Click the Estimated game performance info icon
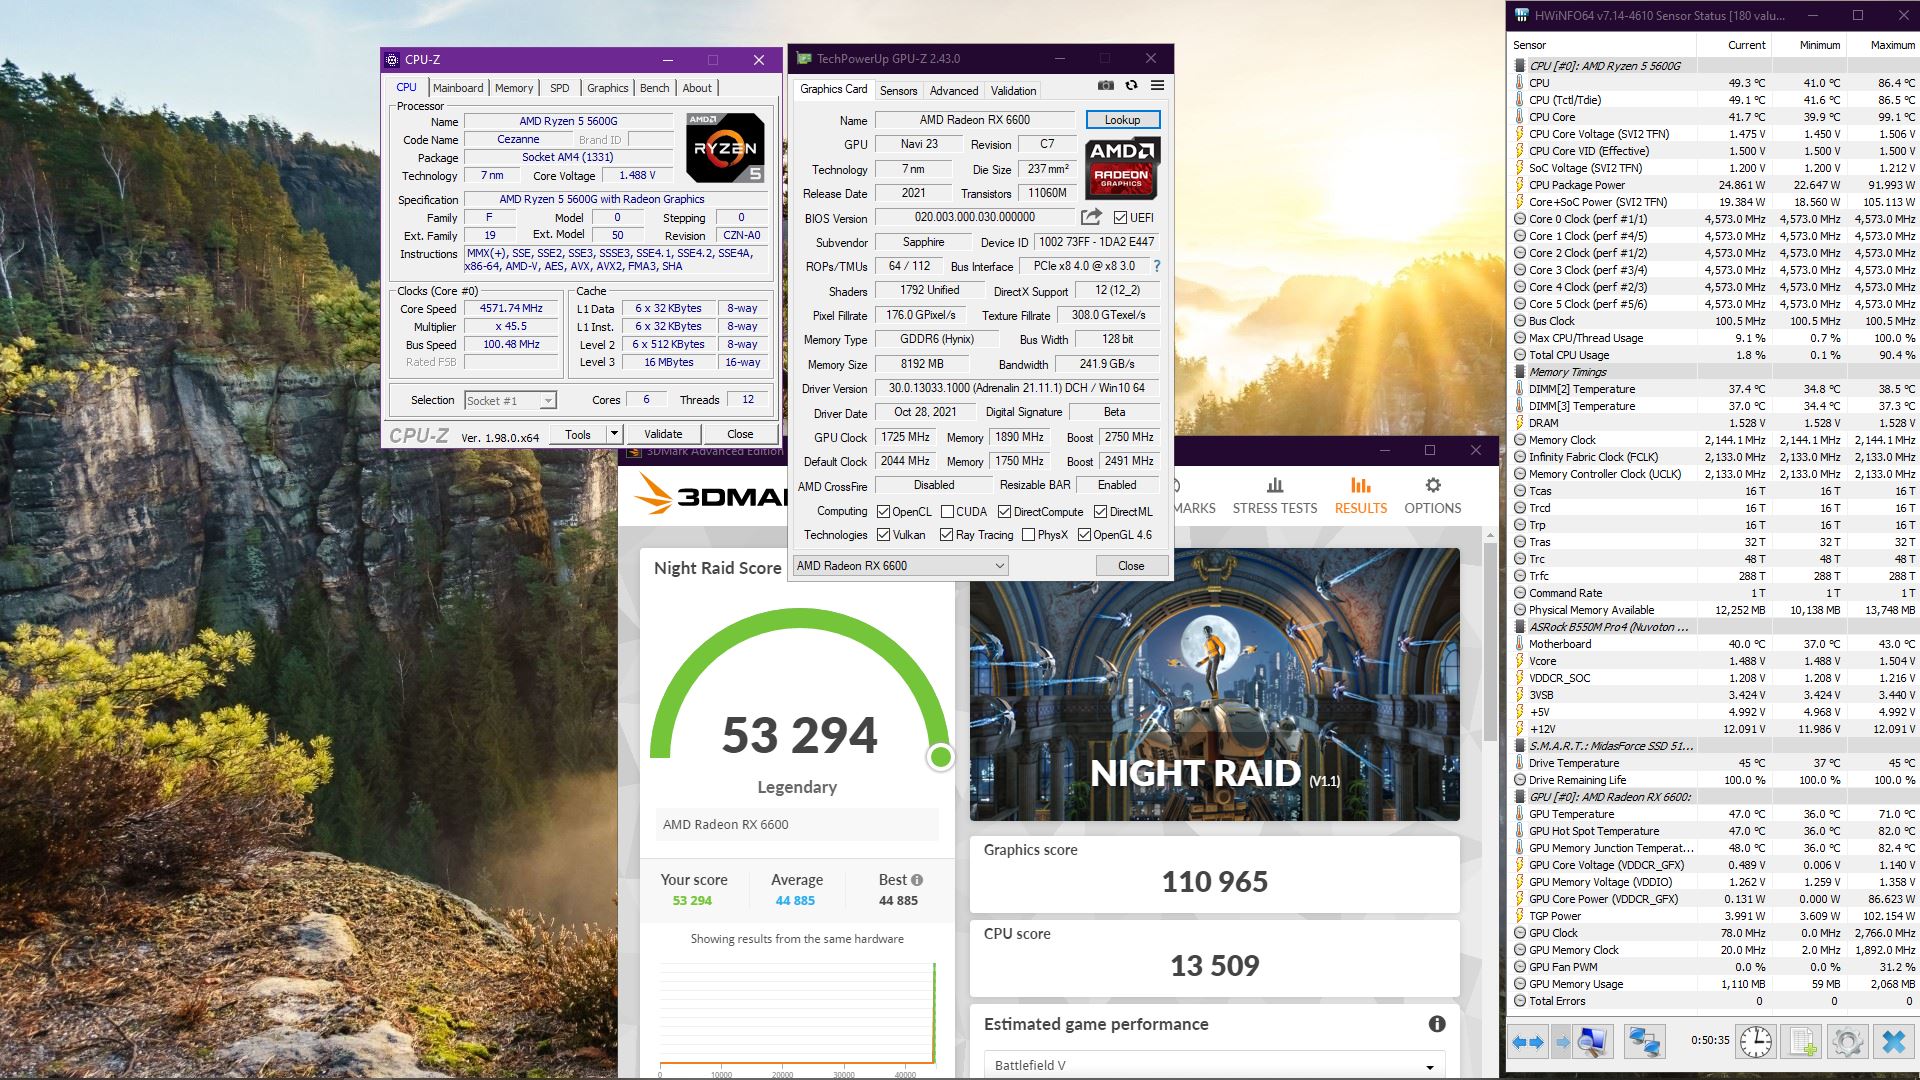 click(1437, 1023)
